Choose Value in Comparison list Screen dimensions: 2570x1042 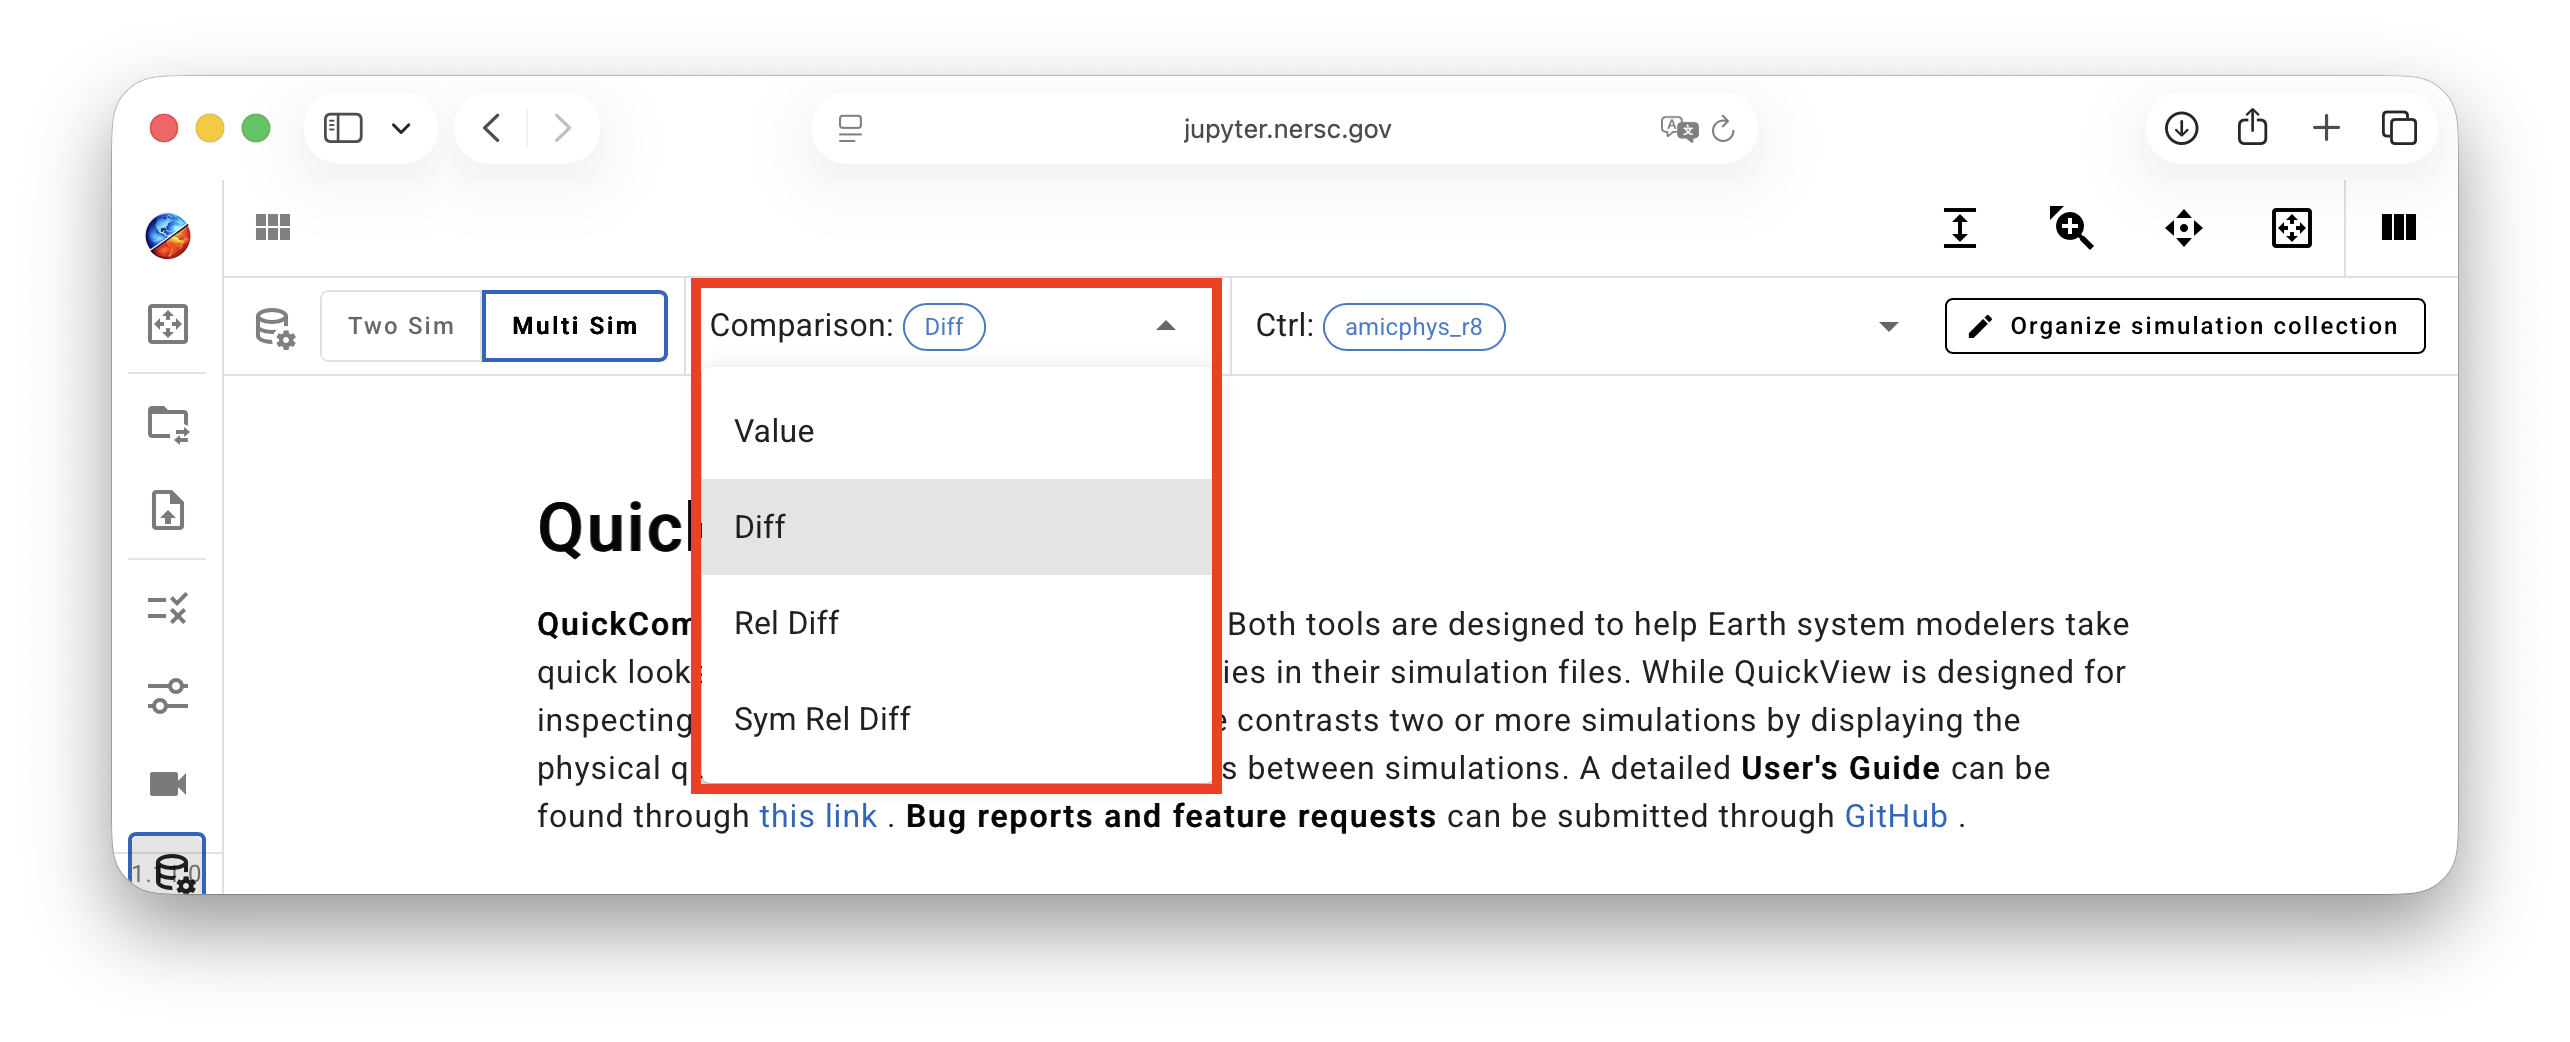(957, 431)
